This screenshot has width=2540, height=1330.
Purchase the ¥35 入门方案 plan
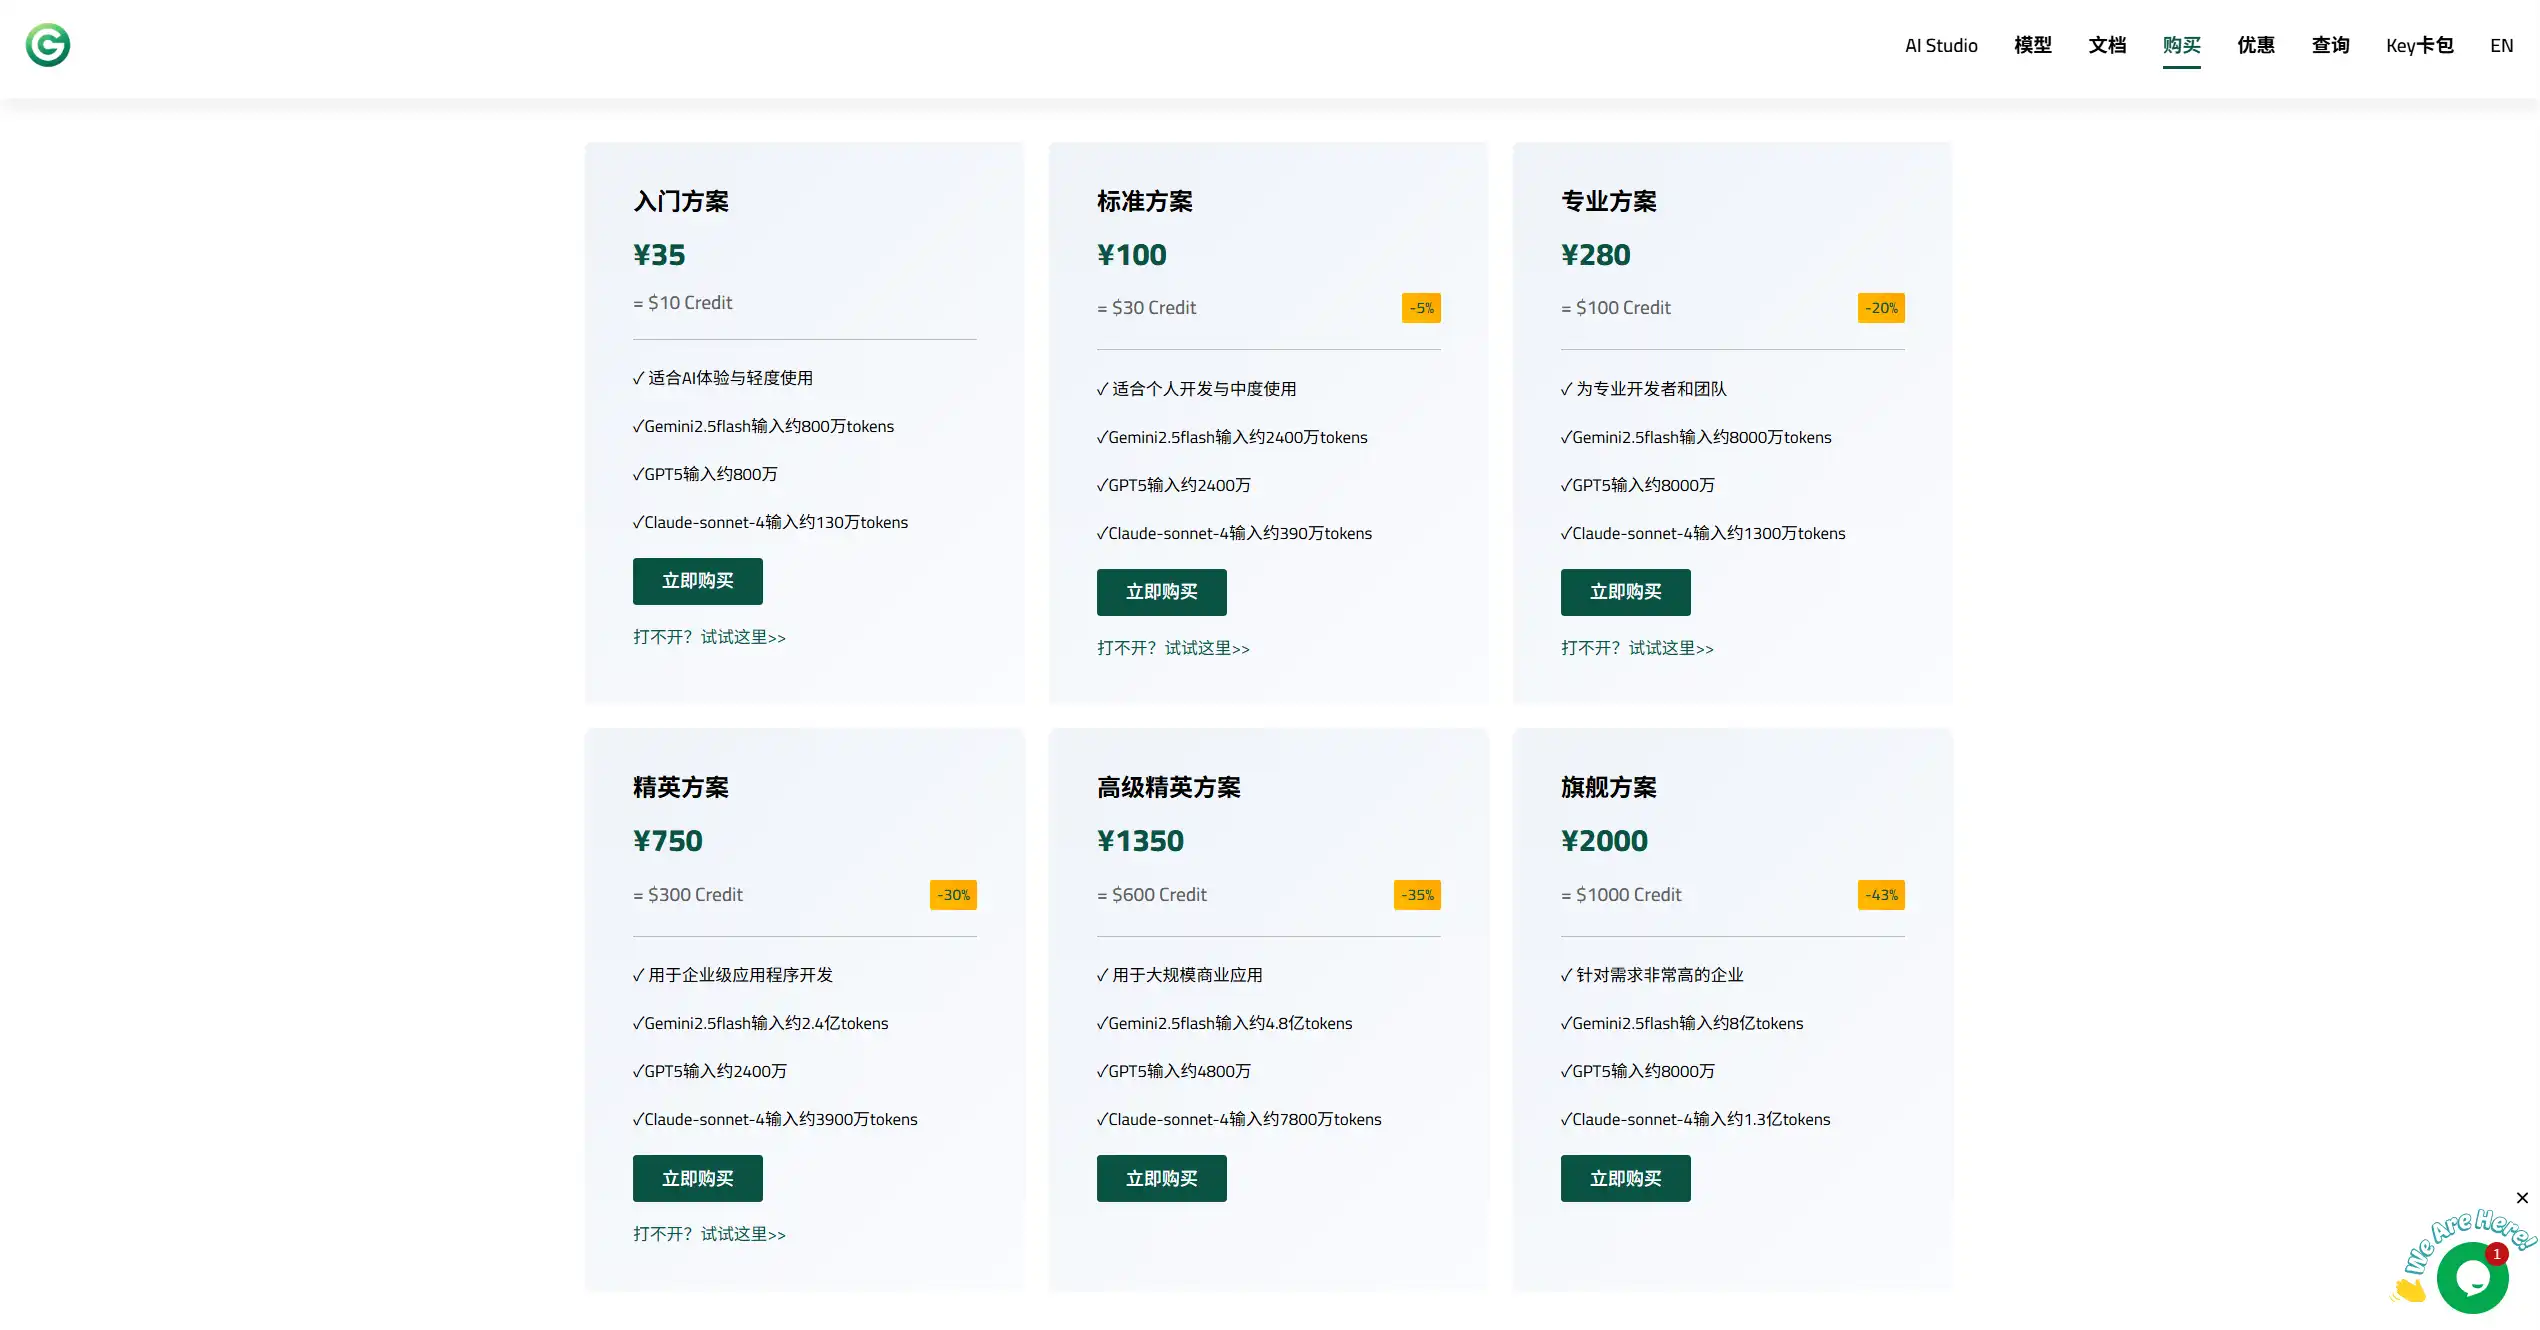click(x=697, y=581)
